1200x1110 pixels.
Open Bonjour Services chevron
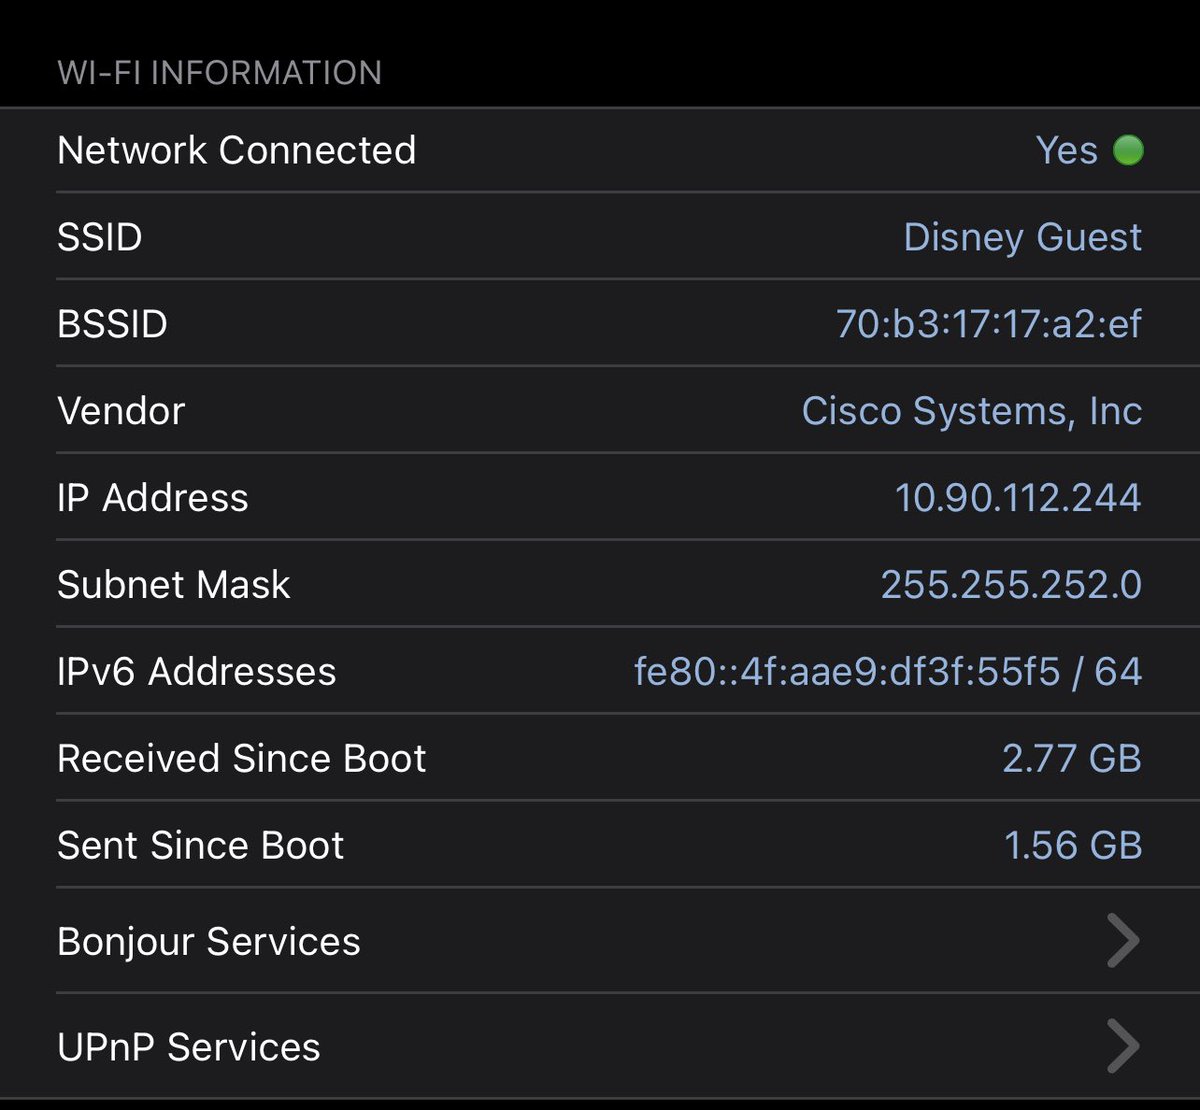(1123, 941)
